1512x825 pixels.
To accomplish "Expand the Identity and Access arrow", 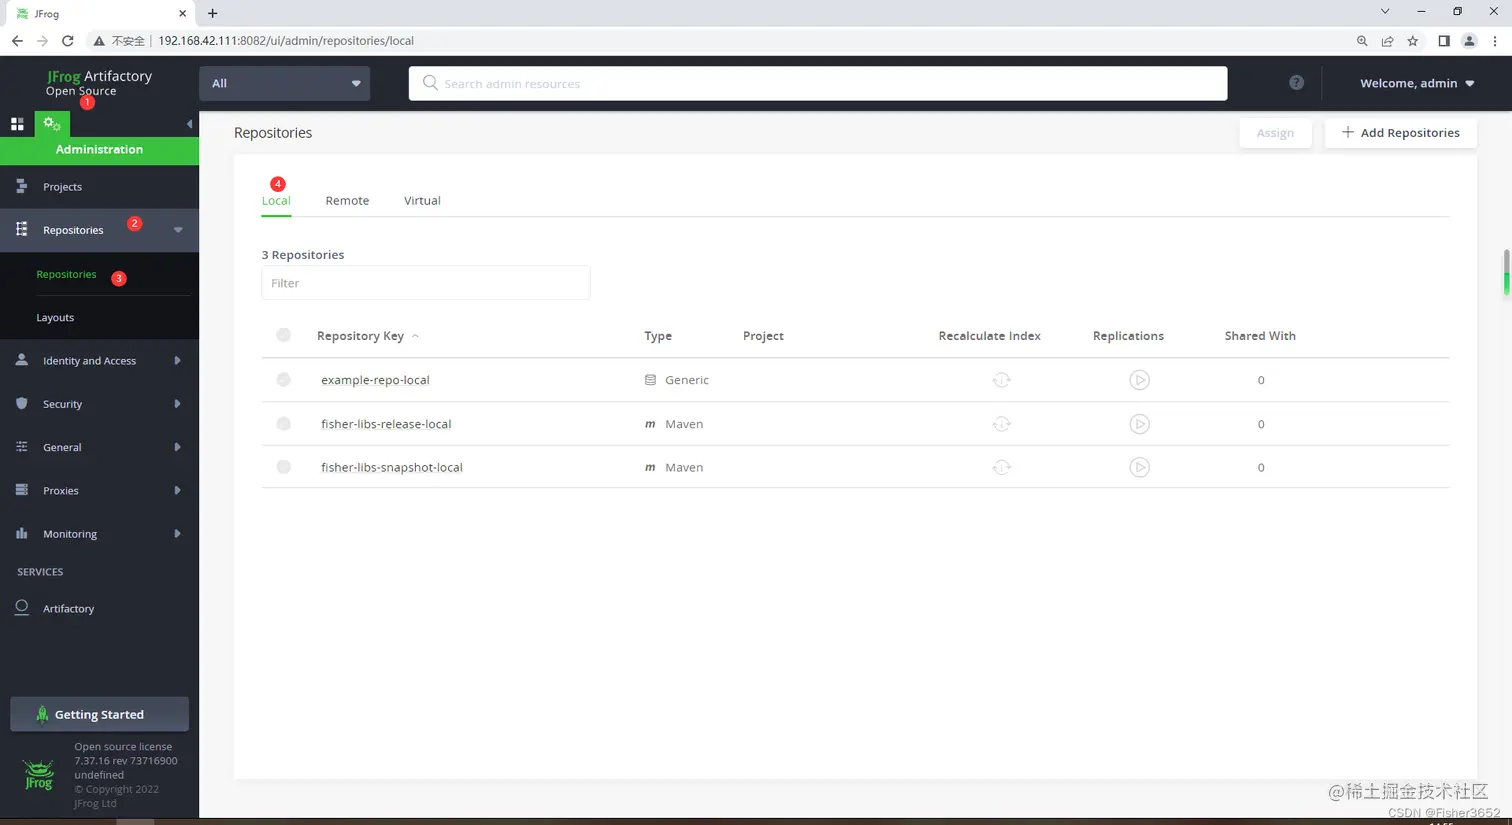I will [x=177, y=360].
